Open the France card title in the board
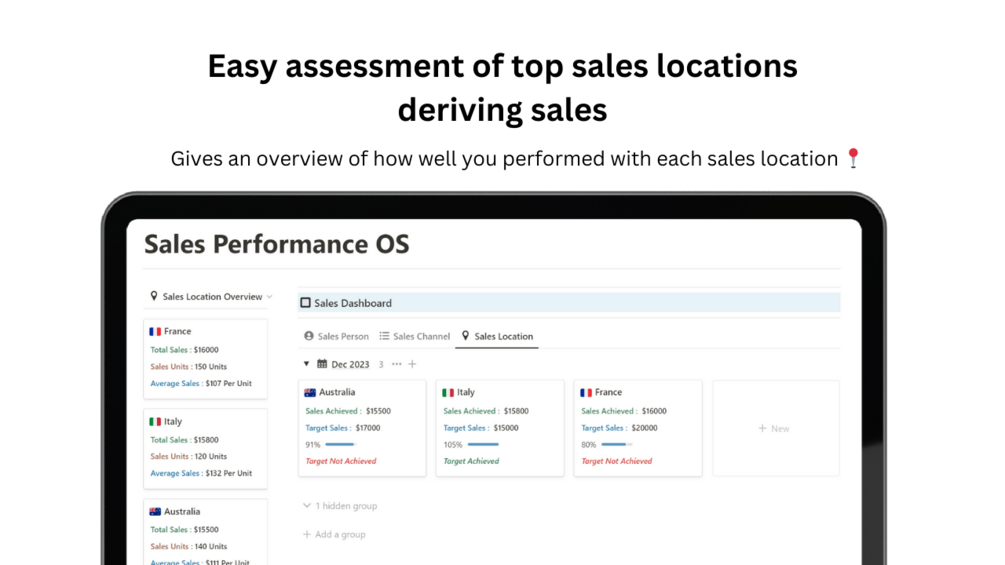 [x=608, y=392]
